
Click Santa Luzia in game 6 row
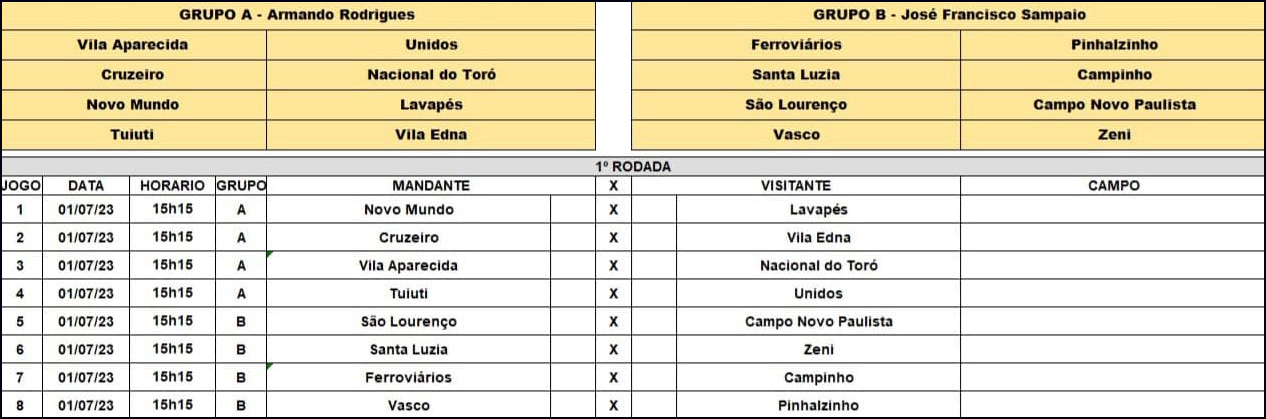pos(408,350)
